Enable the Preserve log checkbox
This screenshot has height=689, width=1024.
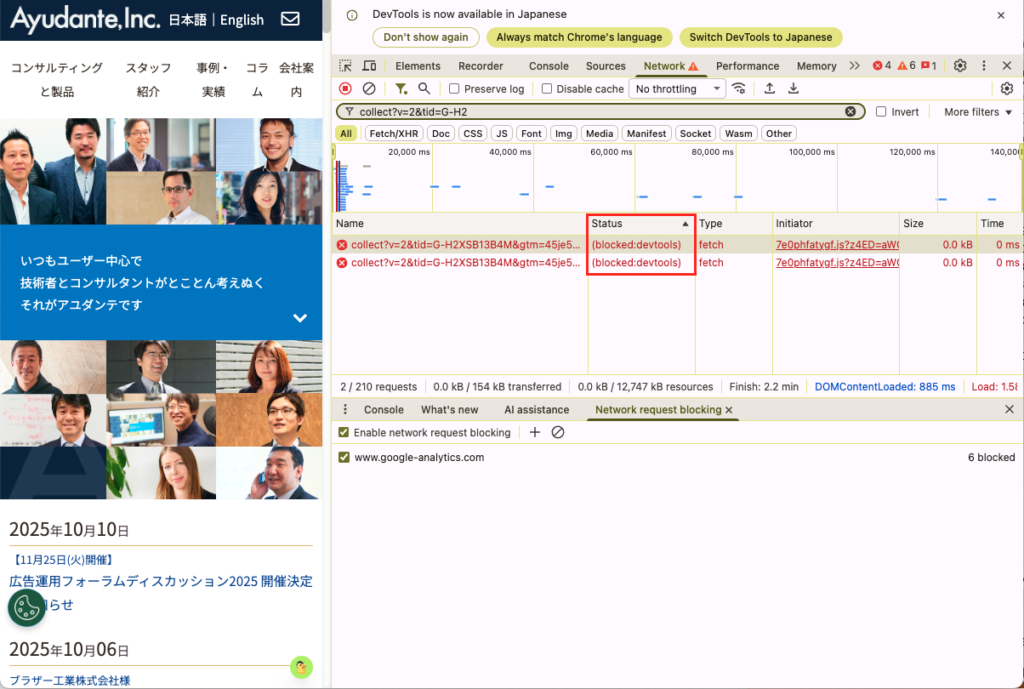454,89
